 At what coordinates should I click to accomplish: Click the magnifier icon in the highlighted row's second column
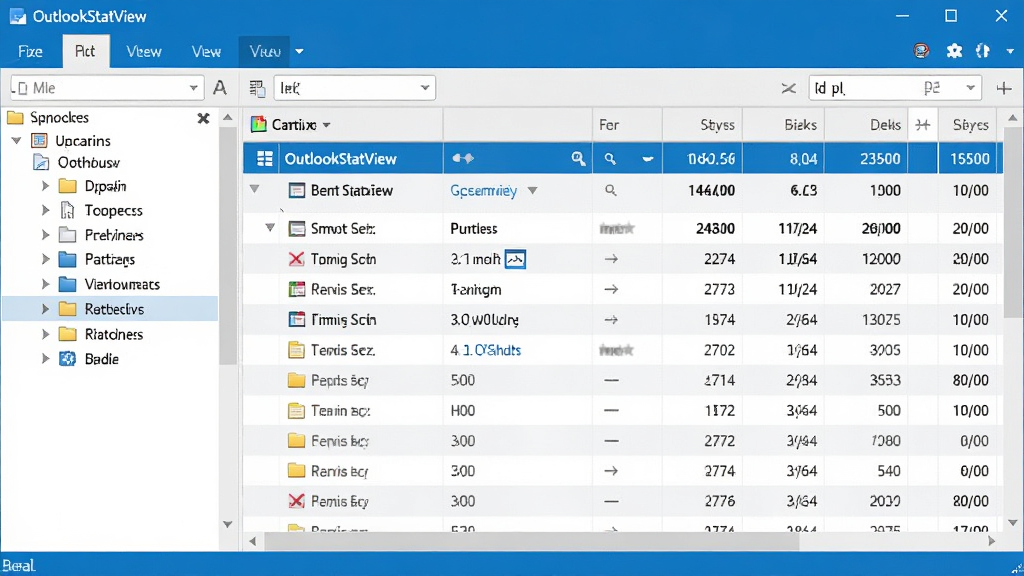[578, 159]
